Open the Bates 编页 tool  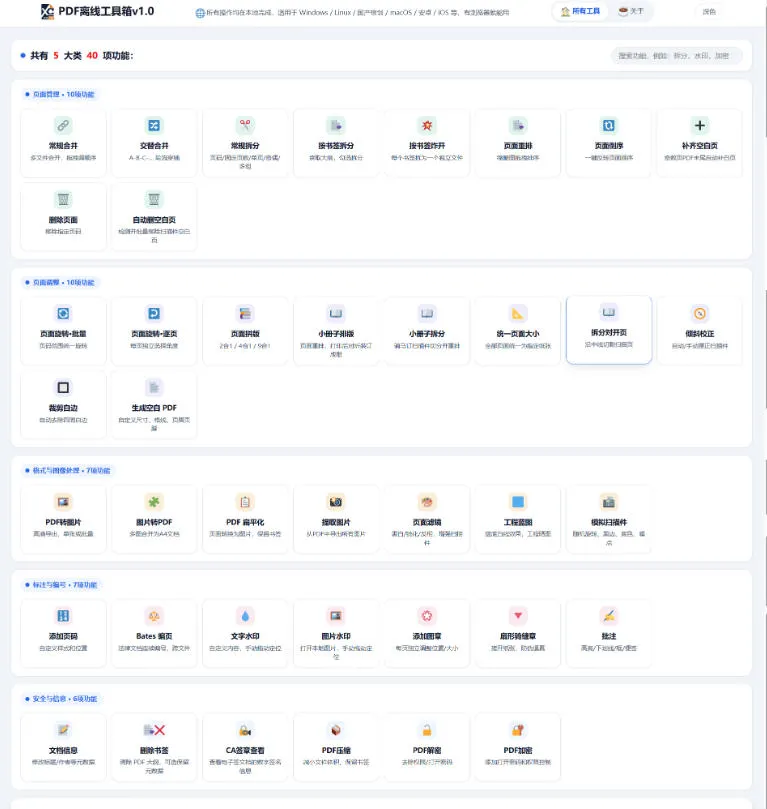coord(154,634)
